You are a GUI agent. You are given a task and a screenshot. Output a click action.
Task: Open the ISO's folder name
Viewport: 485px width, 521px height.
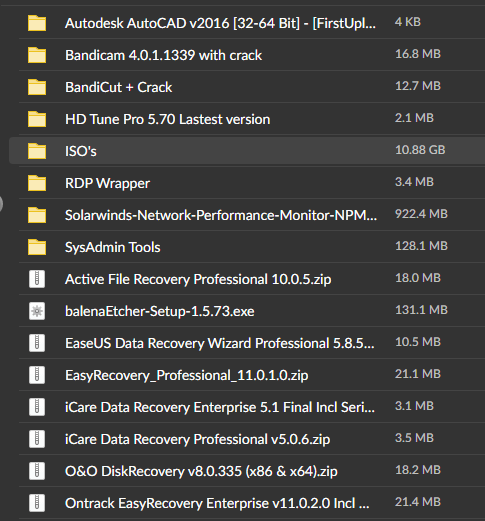pos(81,151)
